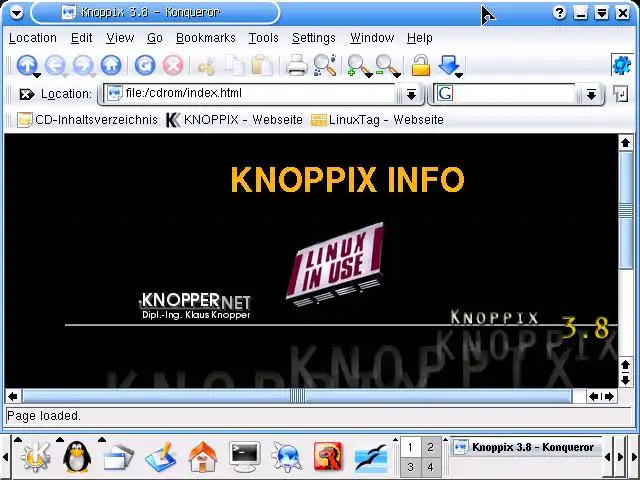Click in the file:/cdrom/index.html location field
The width and height of the screenshot is (640, 480).
coord(249,93)
